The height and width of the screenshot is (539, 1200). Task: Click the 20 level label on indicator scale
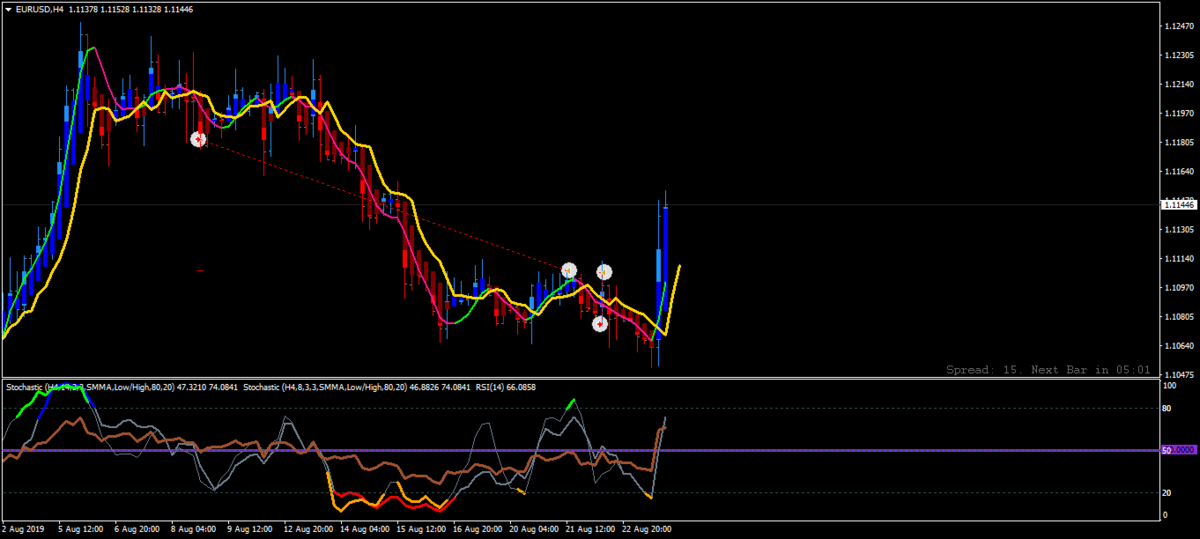click(x=1167, y=493)
